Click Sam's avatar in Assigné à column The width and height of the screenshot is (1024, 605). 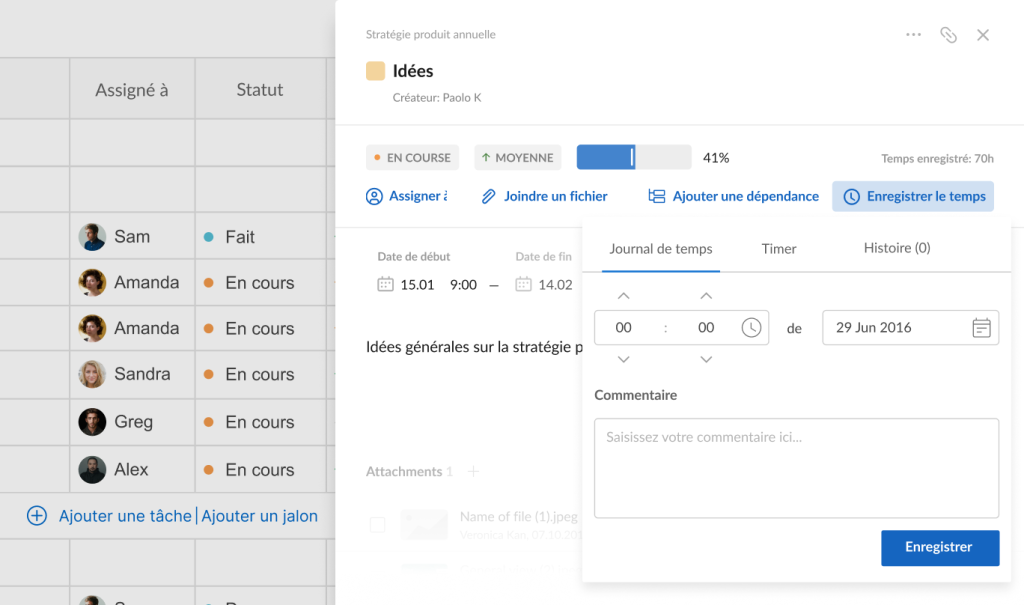click(x=92, y=237)
